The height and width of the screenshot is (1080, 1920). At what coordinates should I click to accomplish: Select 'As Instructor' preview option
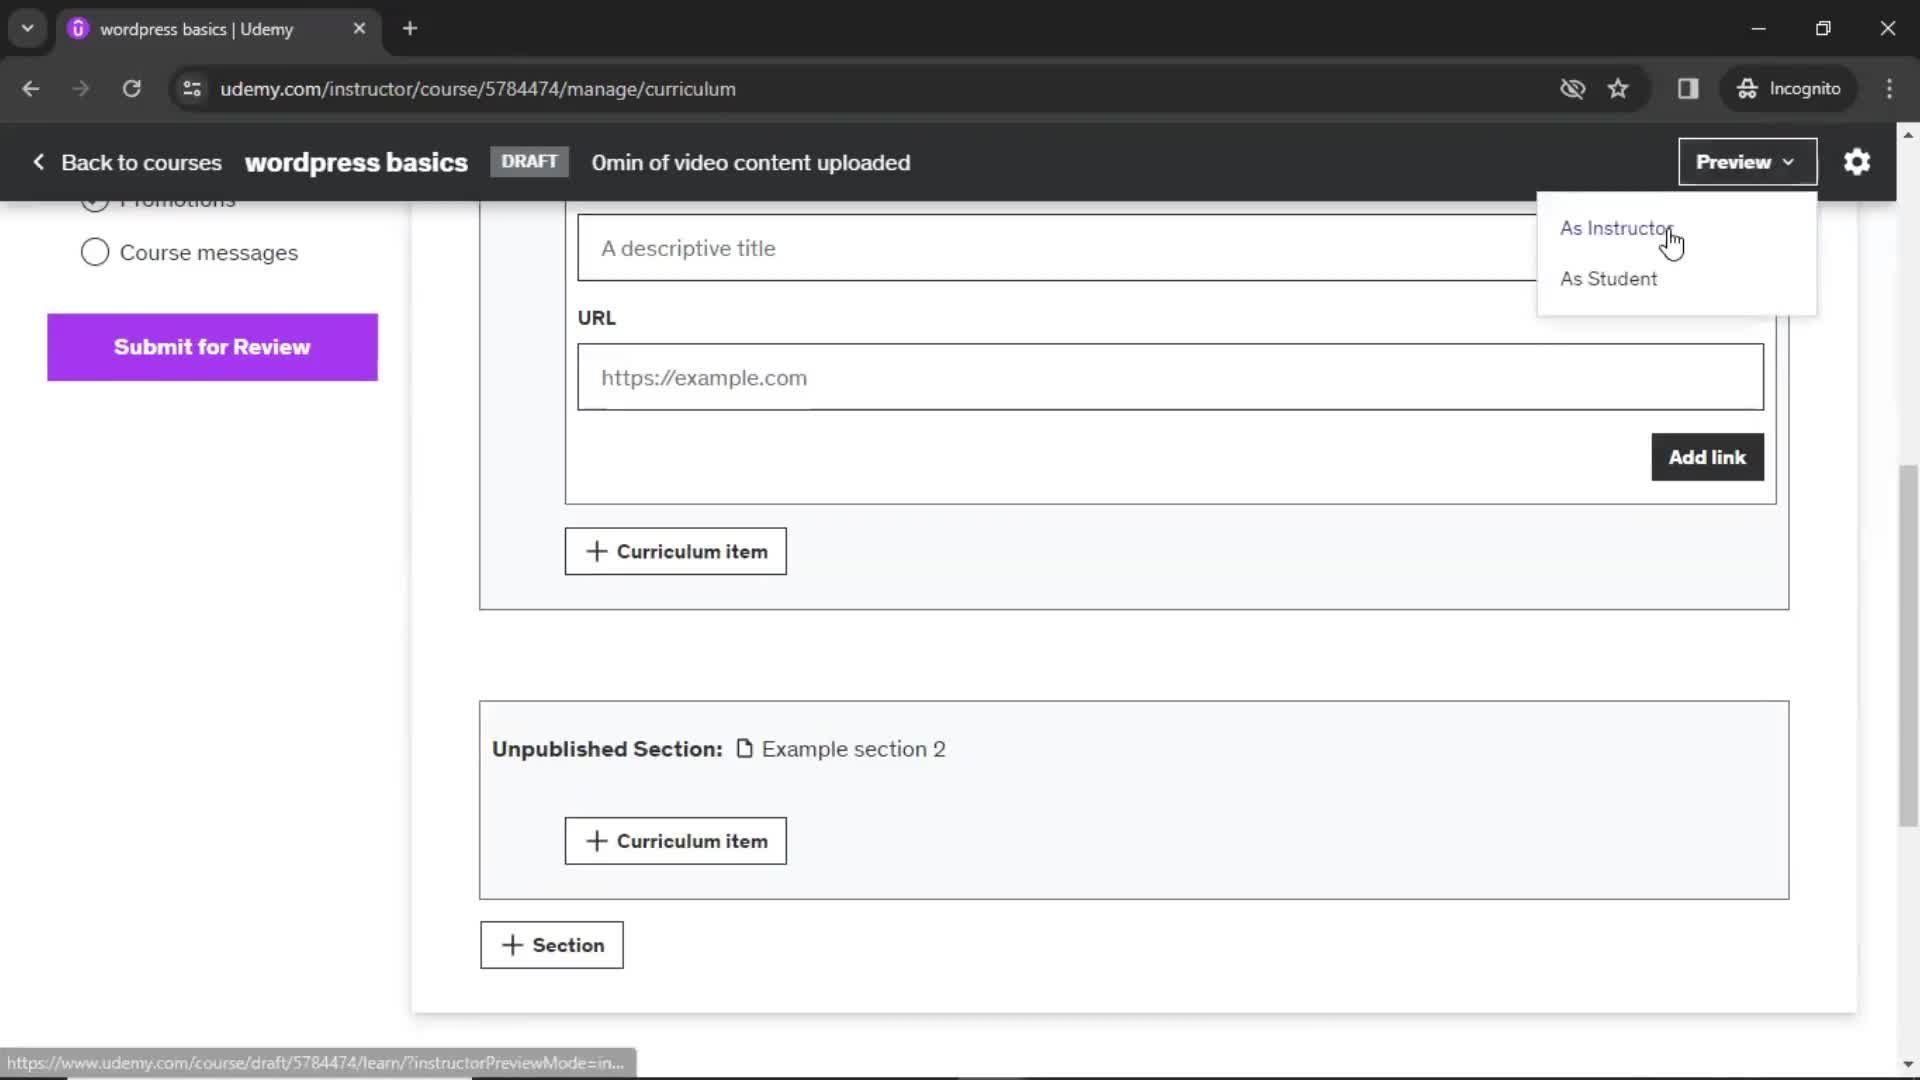click(x=1615, y=228)
